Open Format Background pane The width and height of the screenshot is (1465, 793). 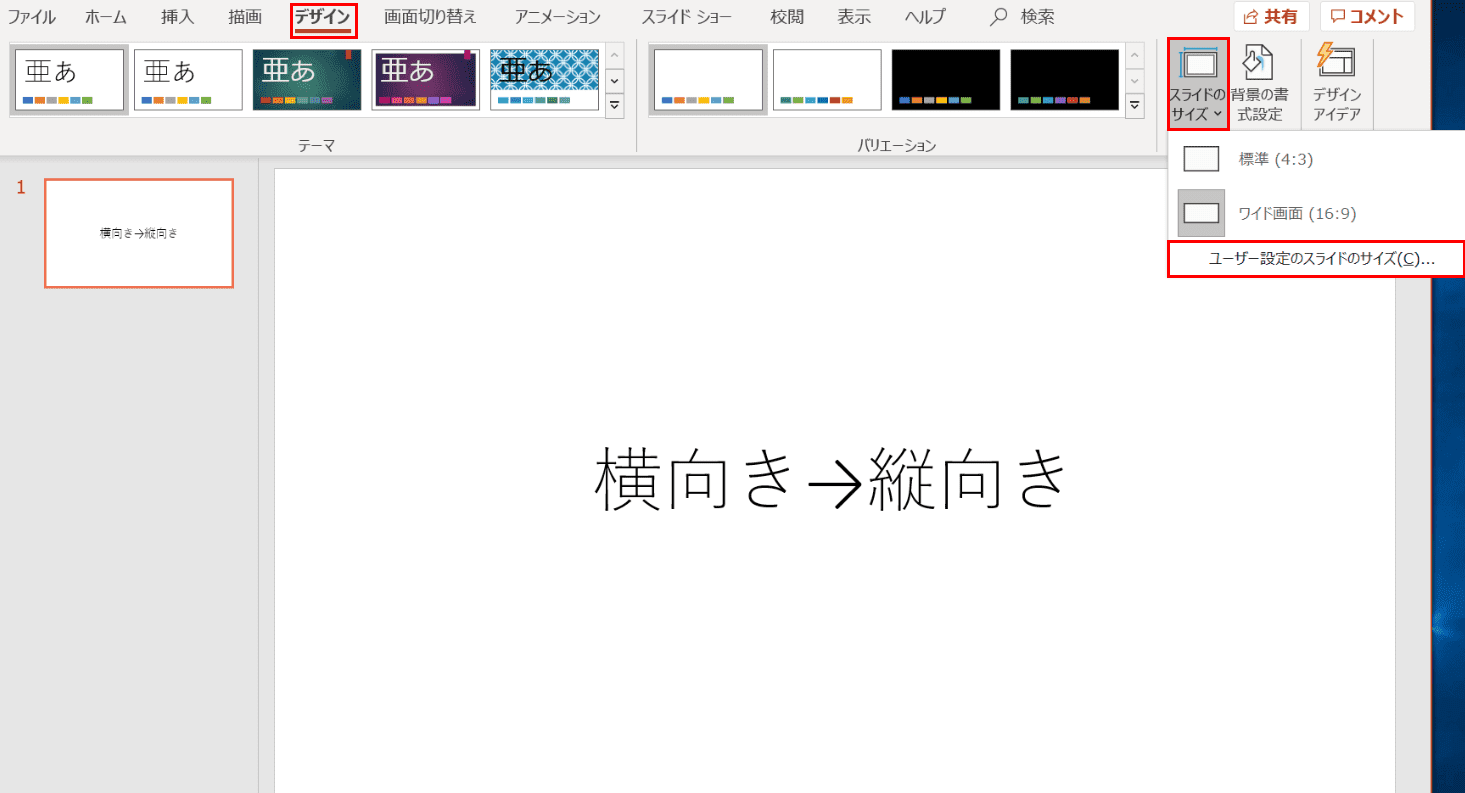[x=1259, y=84]
